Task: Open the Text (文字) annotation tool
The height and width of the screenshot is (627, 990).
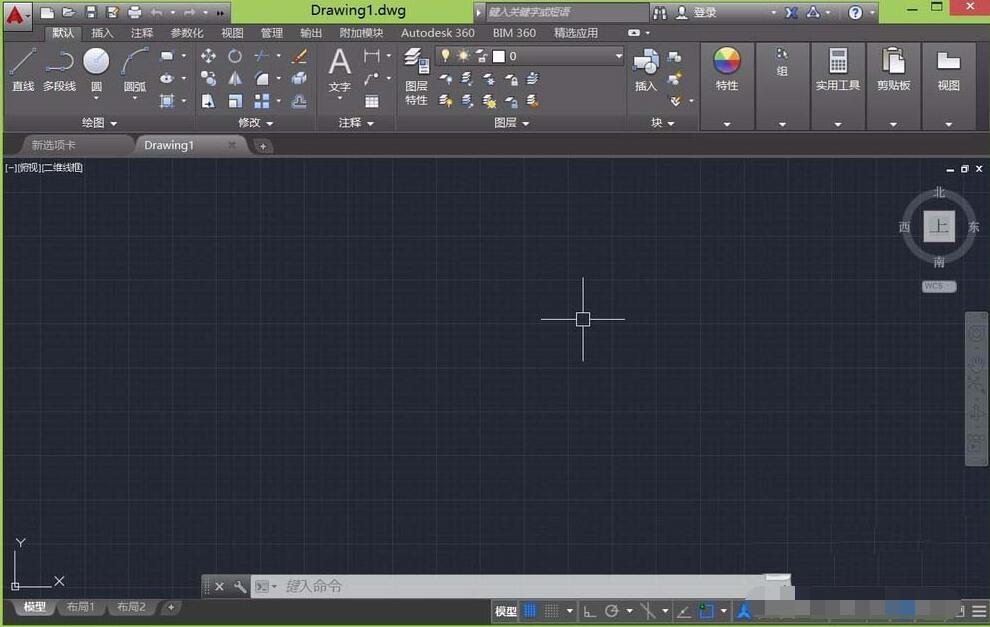Action: 340,69
